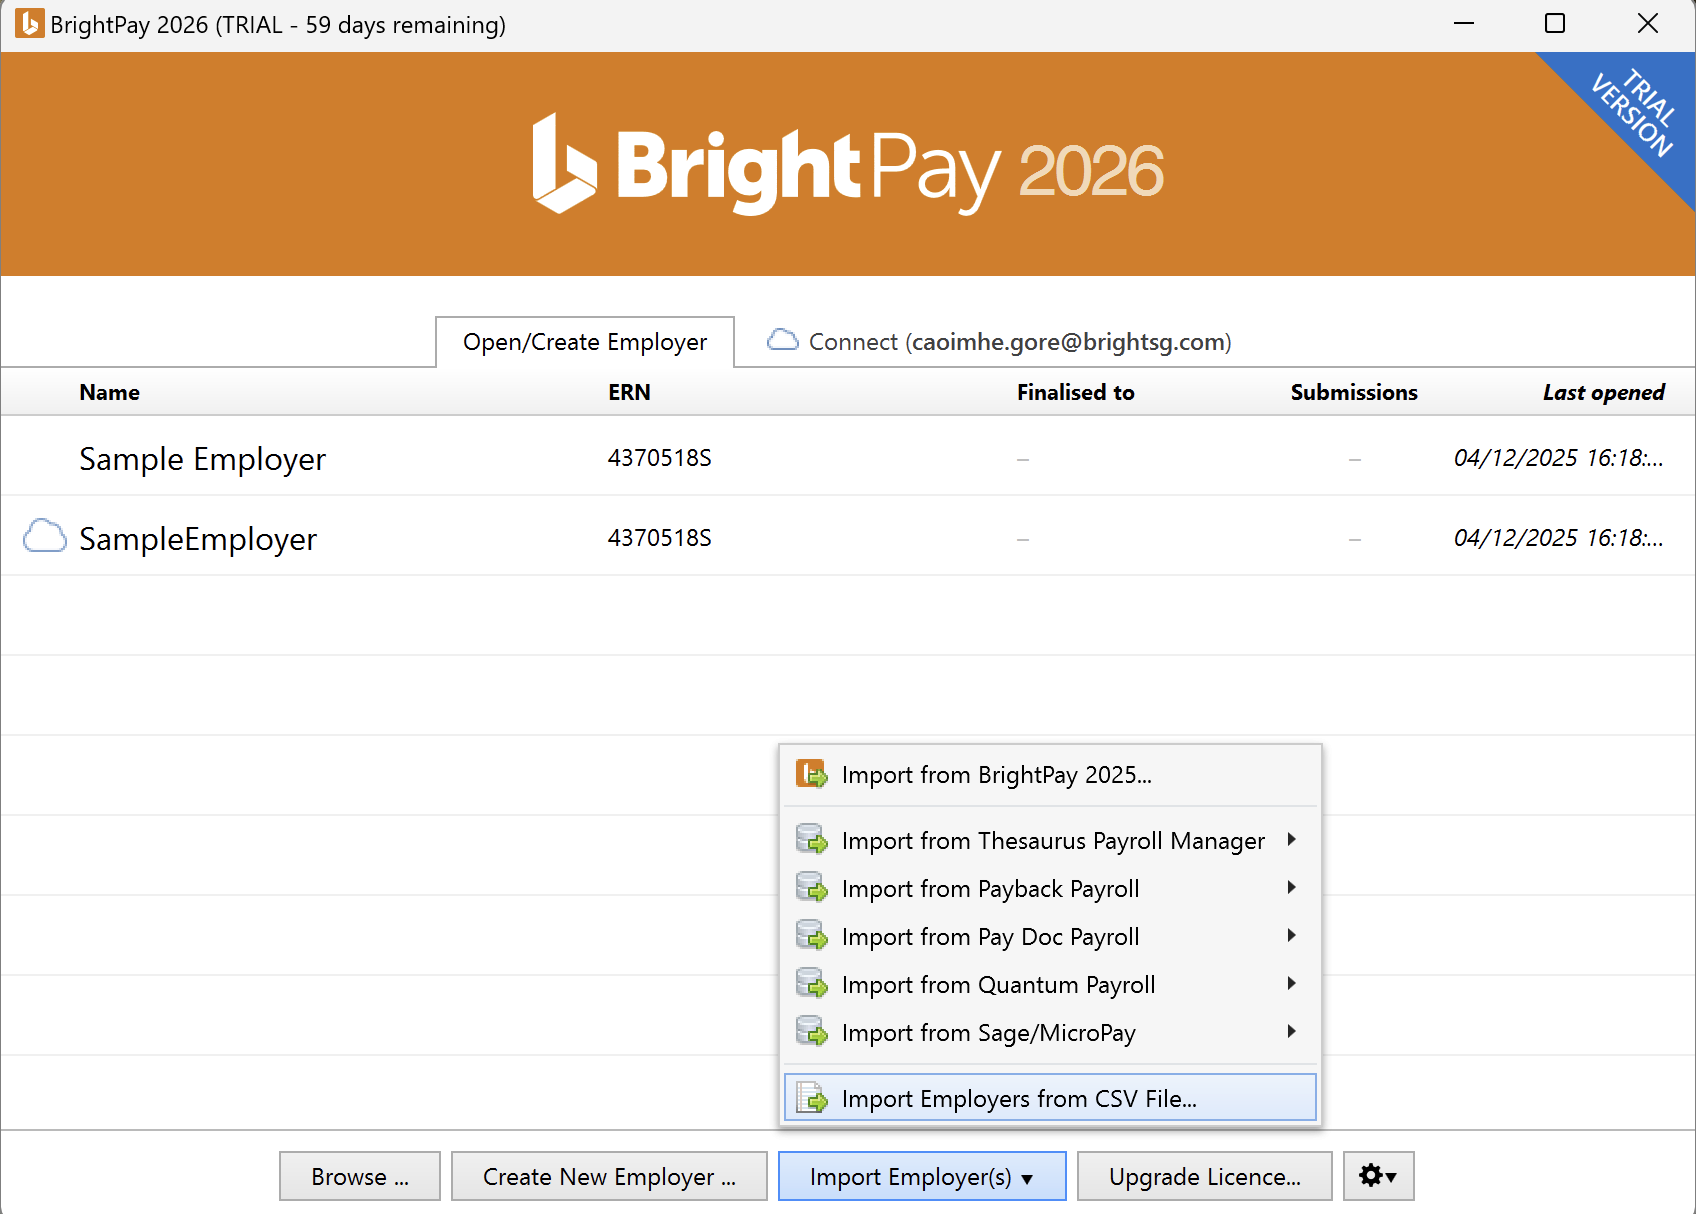
Task: Click the cloud icon on Connect tab
Action: tap(782, 341)
